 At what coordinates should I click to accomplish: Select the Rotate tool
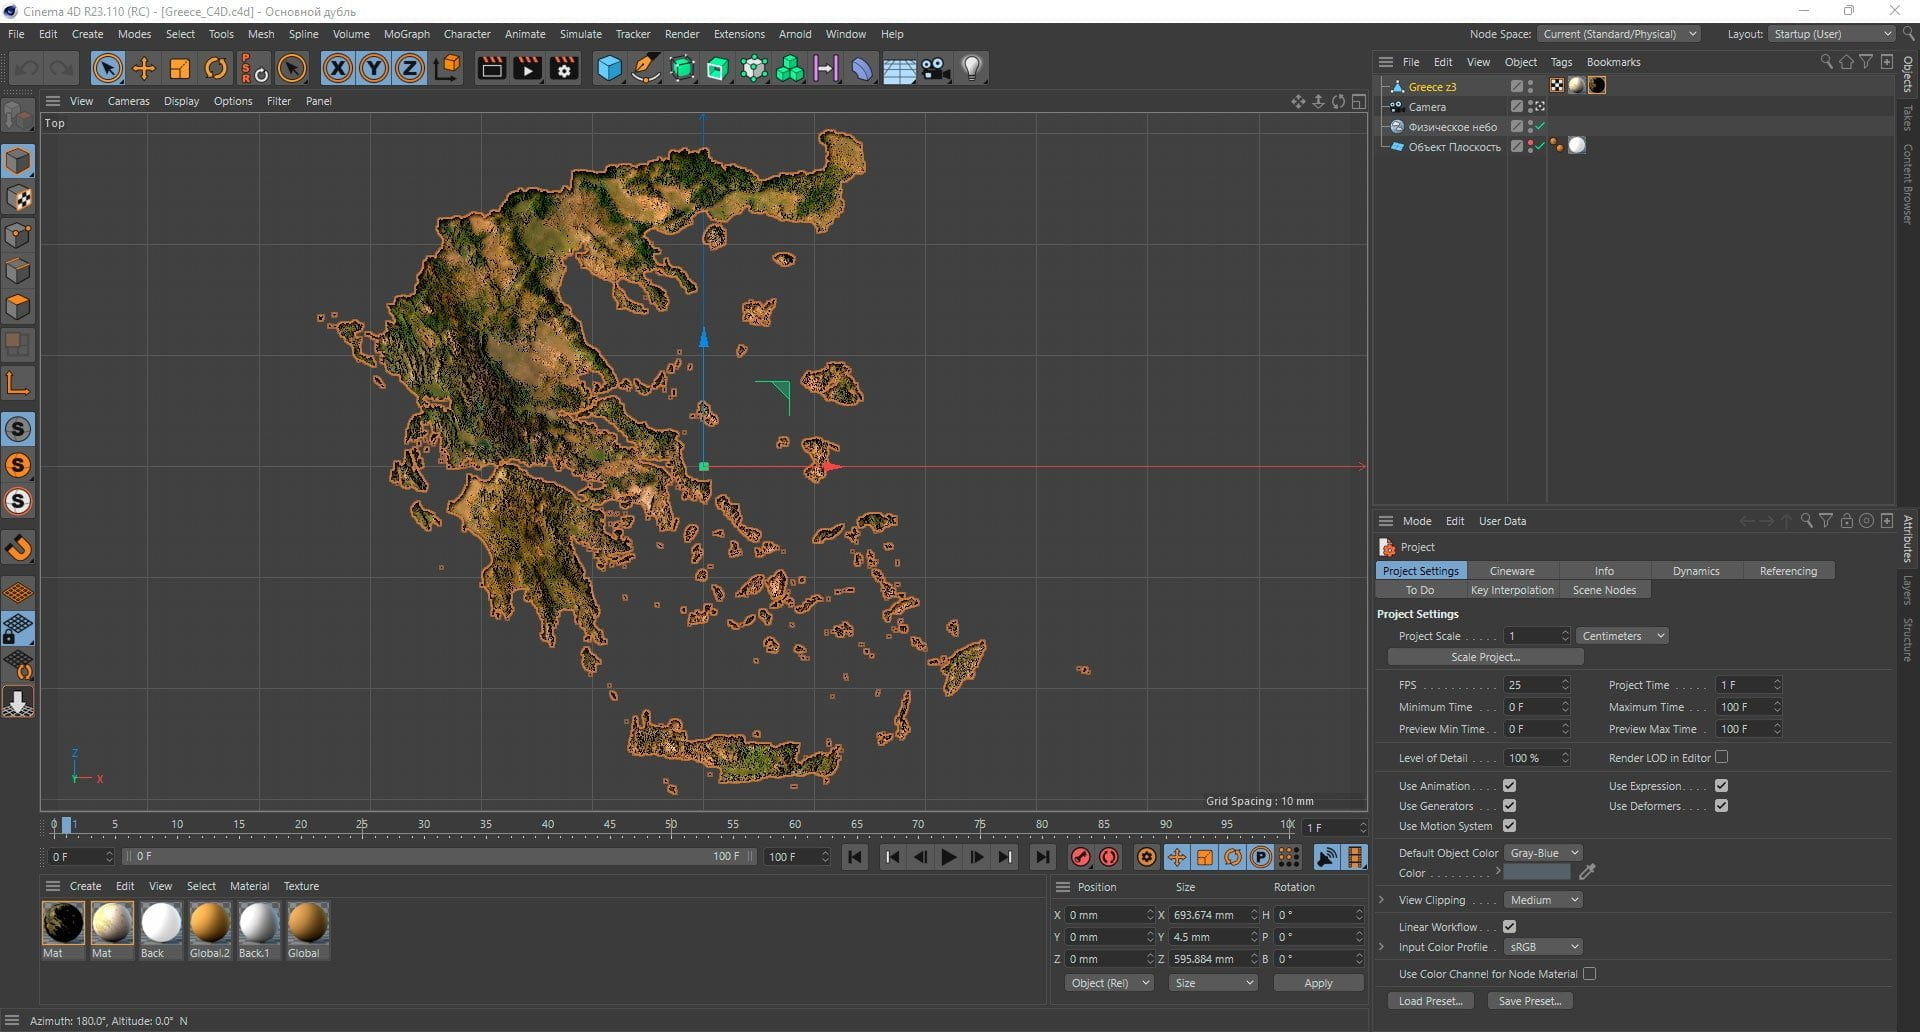point(216,68)
